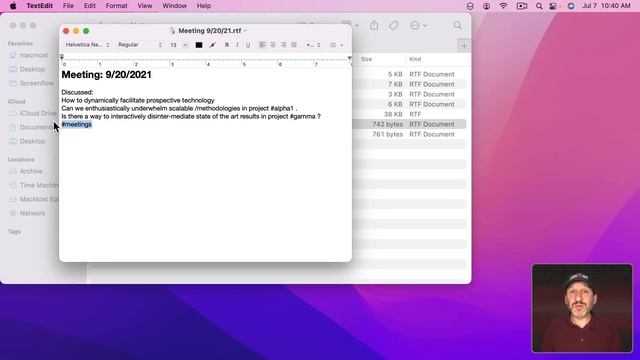Select the 38 KB RTF file row
Image resolution: width=640 pixels, height=360 pixels.
coord(409,114)
